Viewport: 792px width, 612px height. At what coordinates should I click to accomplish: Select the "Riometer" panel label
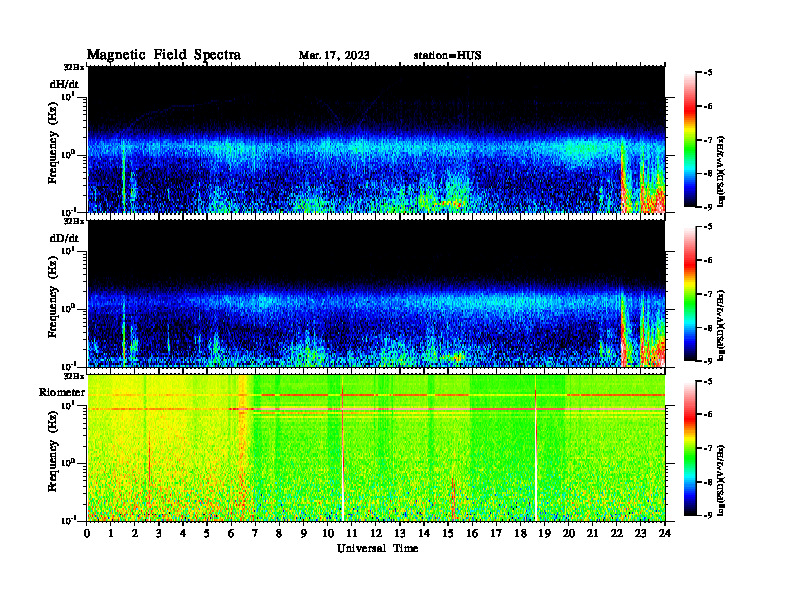(x=62, y=392)
